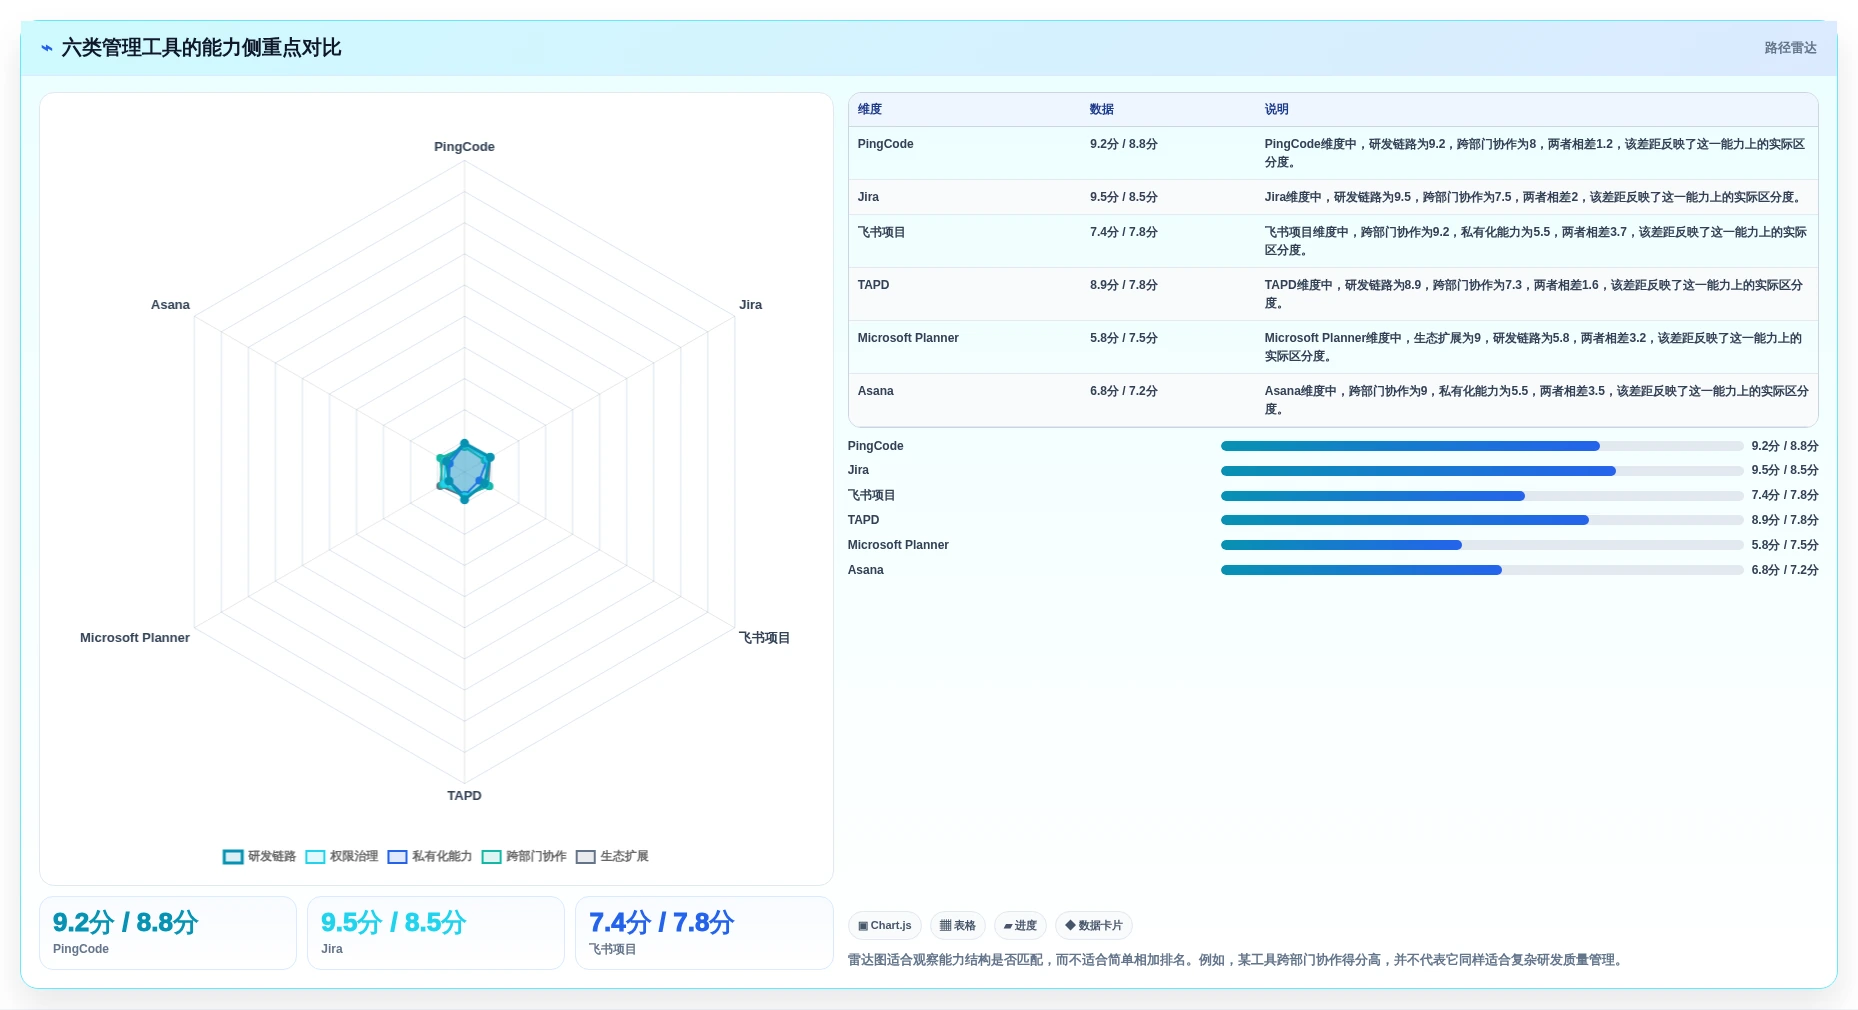Toggle 生态扩展 legend swatch
The height and width of the screenshot is (1010, 1858).
[x=585, y=857]
